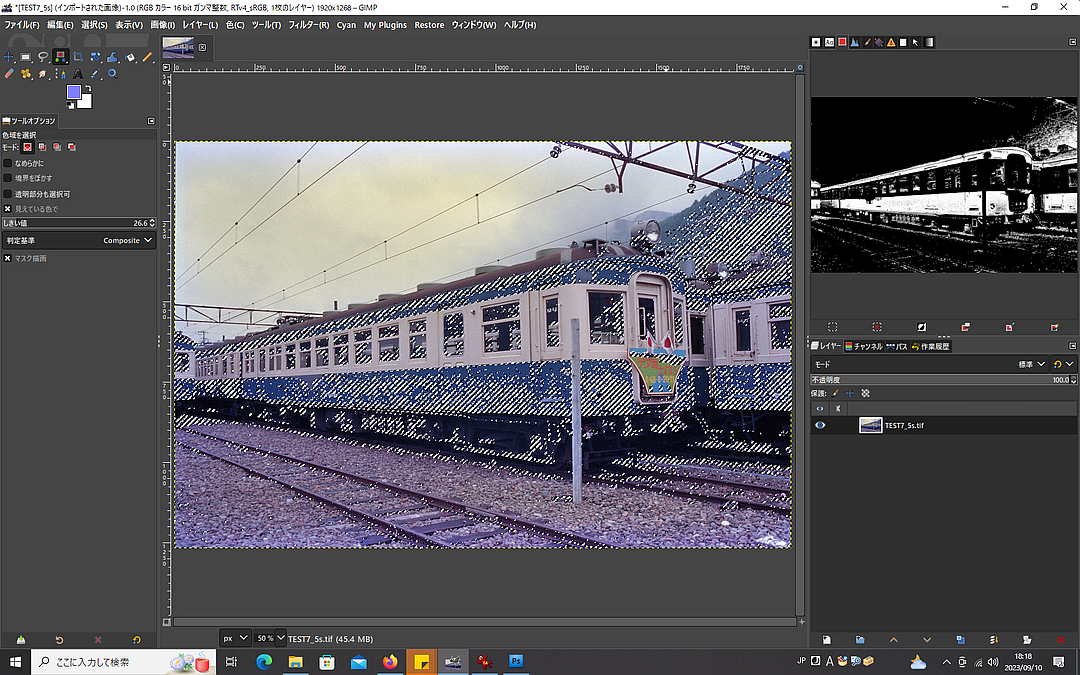Open the layer モード blend mode dropdown

pyautogui.click(x=929, y=364)
